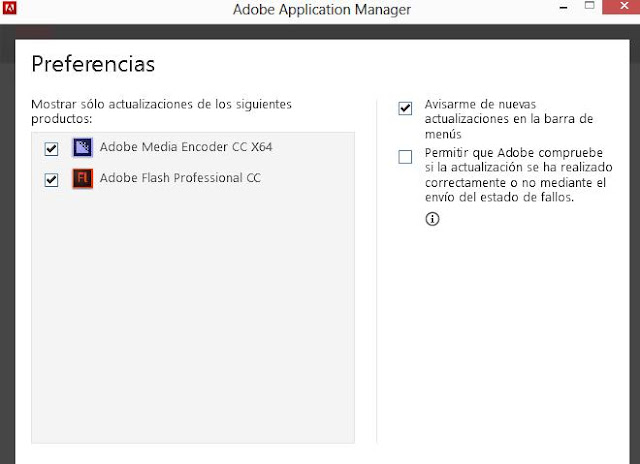Click the empty area of the products list
Image resolution: width=640 pixels, height=464 pixels.
tap(193, 320)
